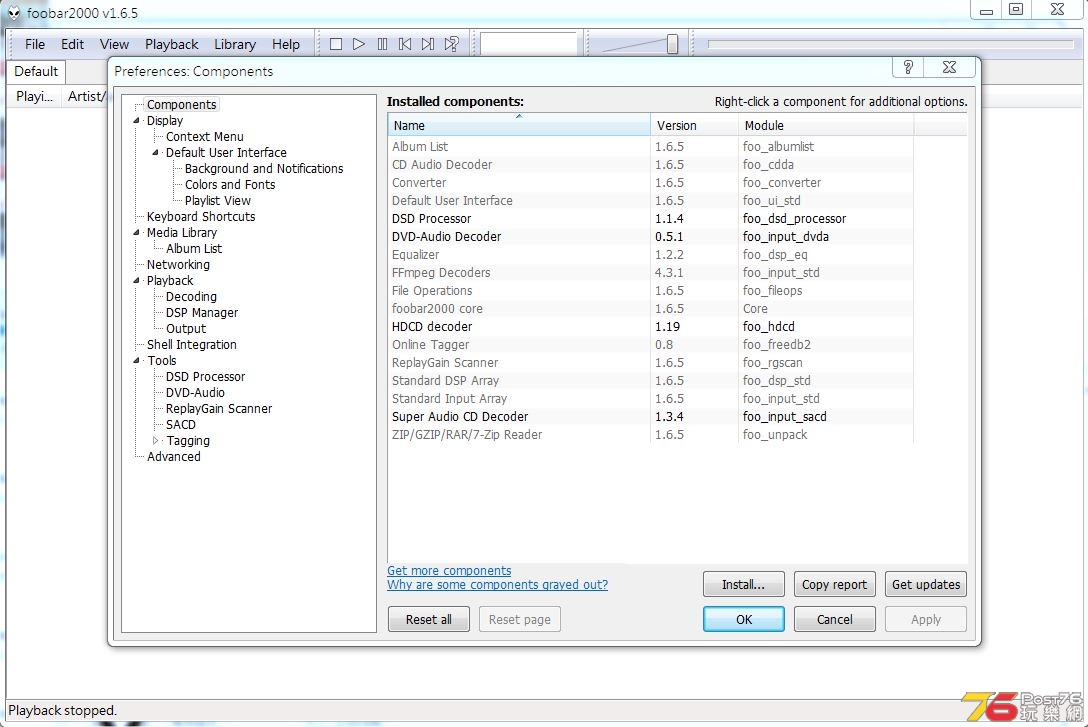Open Output preferences page

[x=185, y=329]
